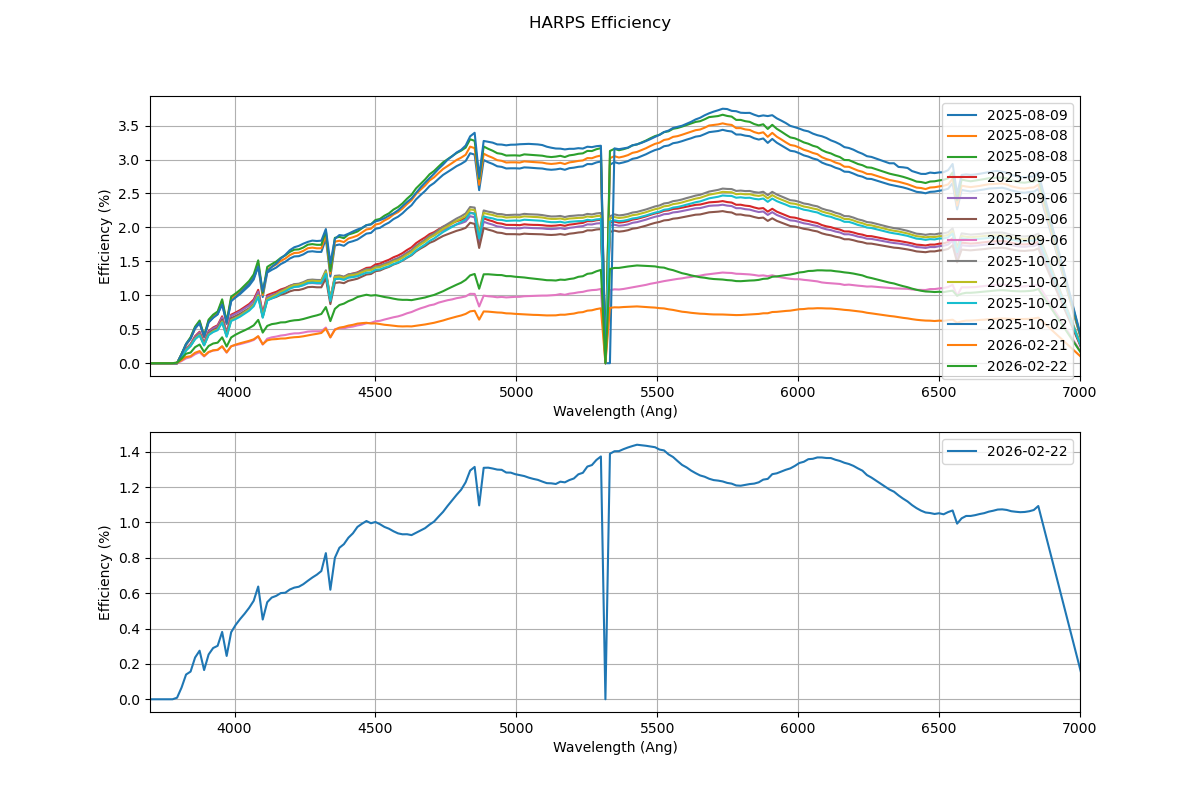Click the 7000 tick label under the upper plot
The width and height of the screenshot is (1200, 800).
1079,393
